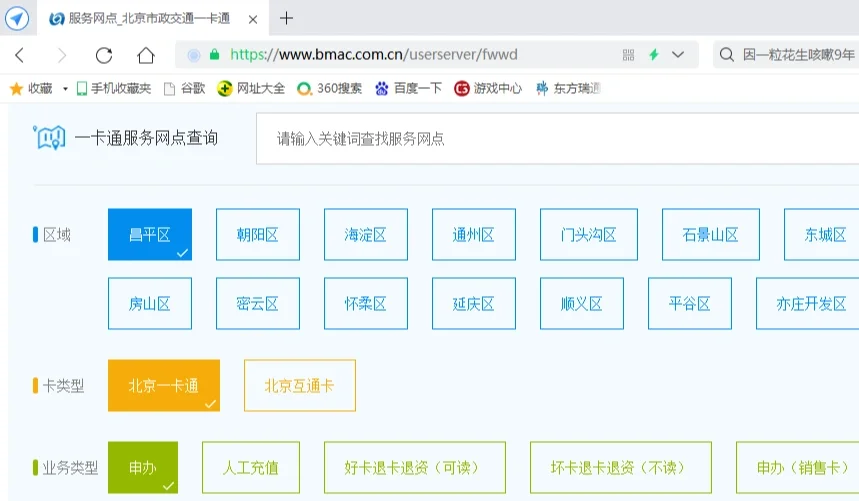Click the QR code icon in address bar

click(629, 55)
